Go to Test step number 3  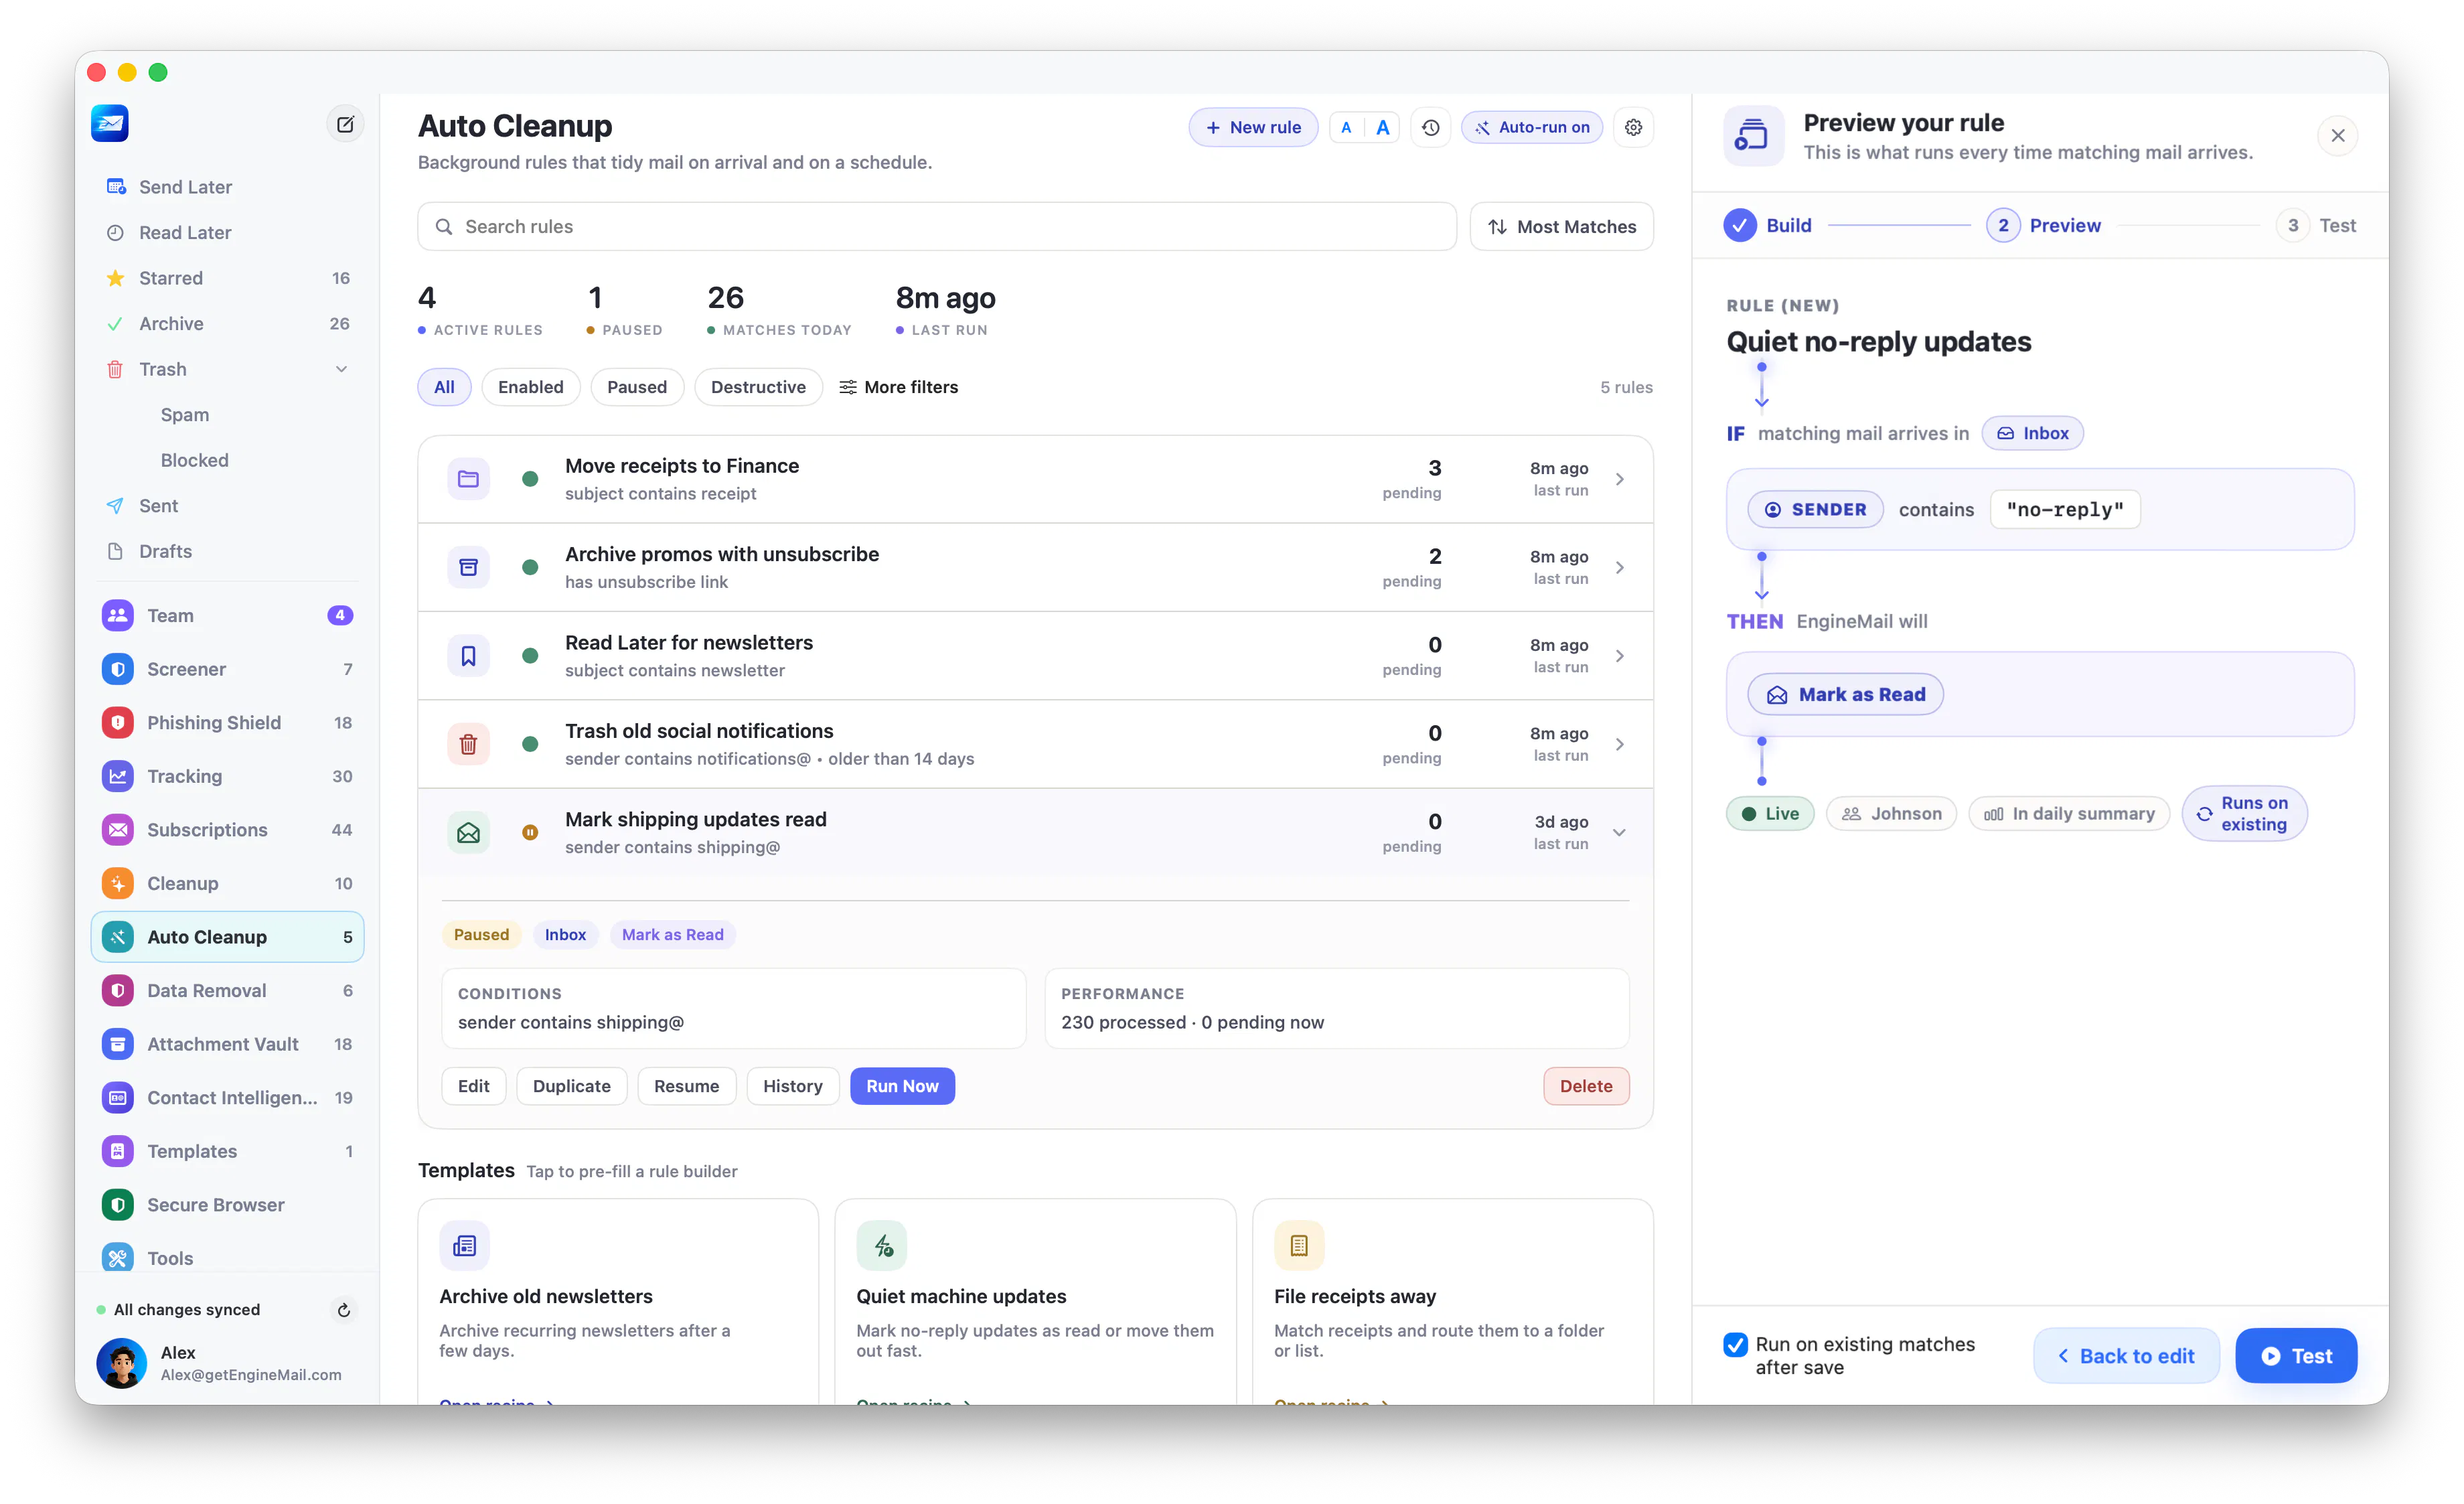click(2317, 226)
